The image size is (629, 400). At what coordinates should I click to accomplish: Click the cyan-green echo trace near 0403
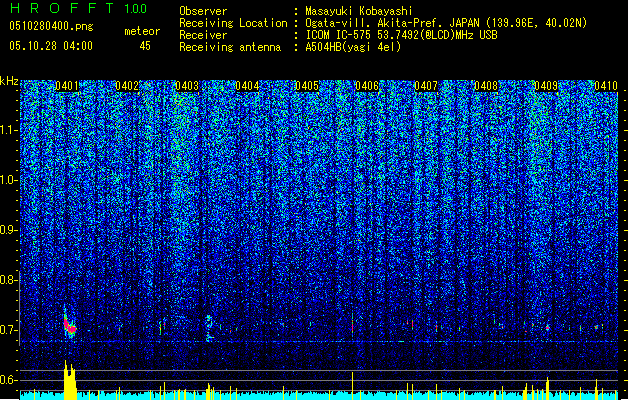[209, 328]
